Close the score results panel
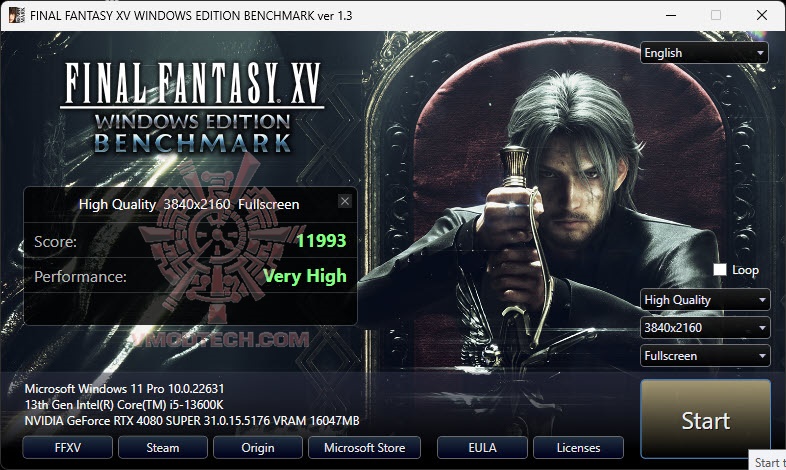 click(345, 201)
